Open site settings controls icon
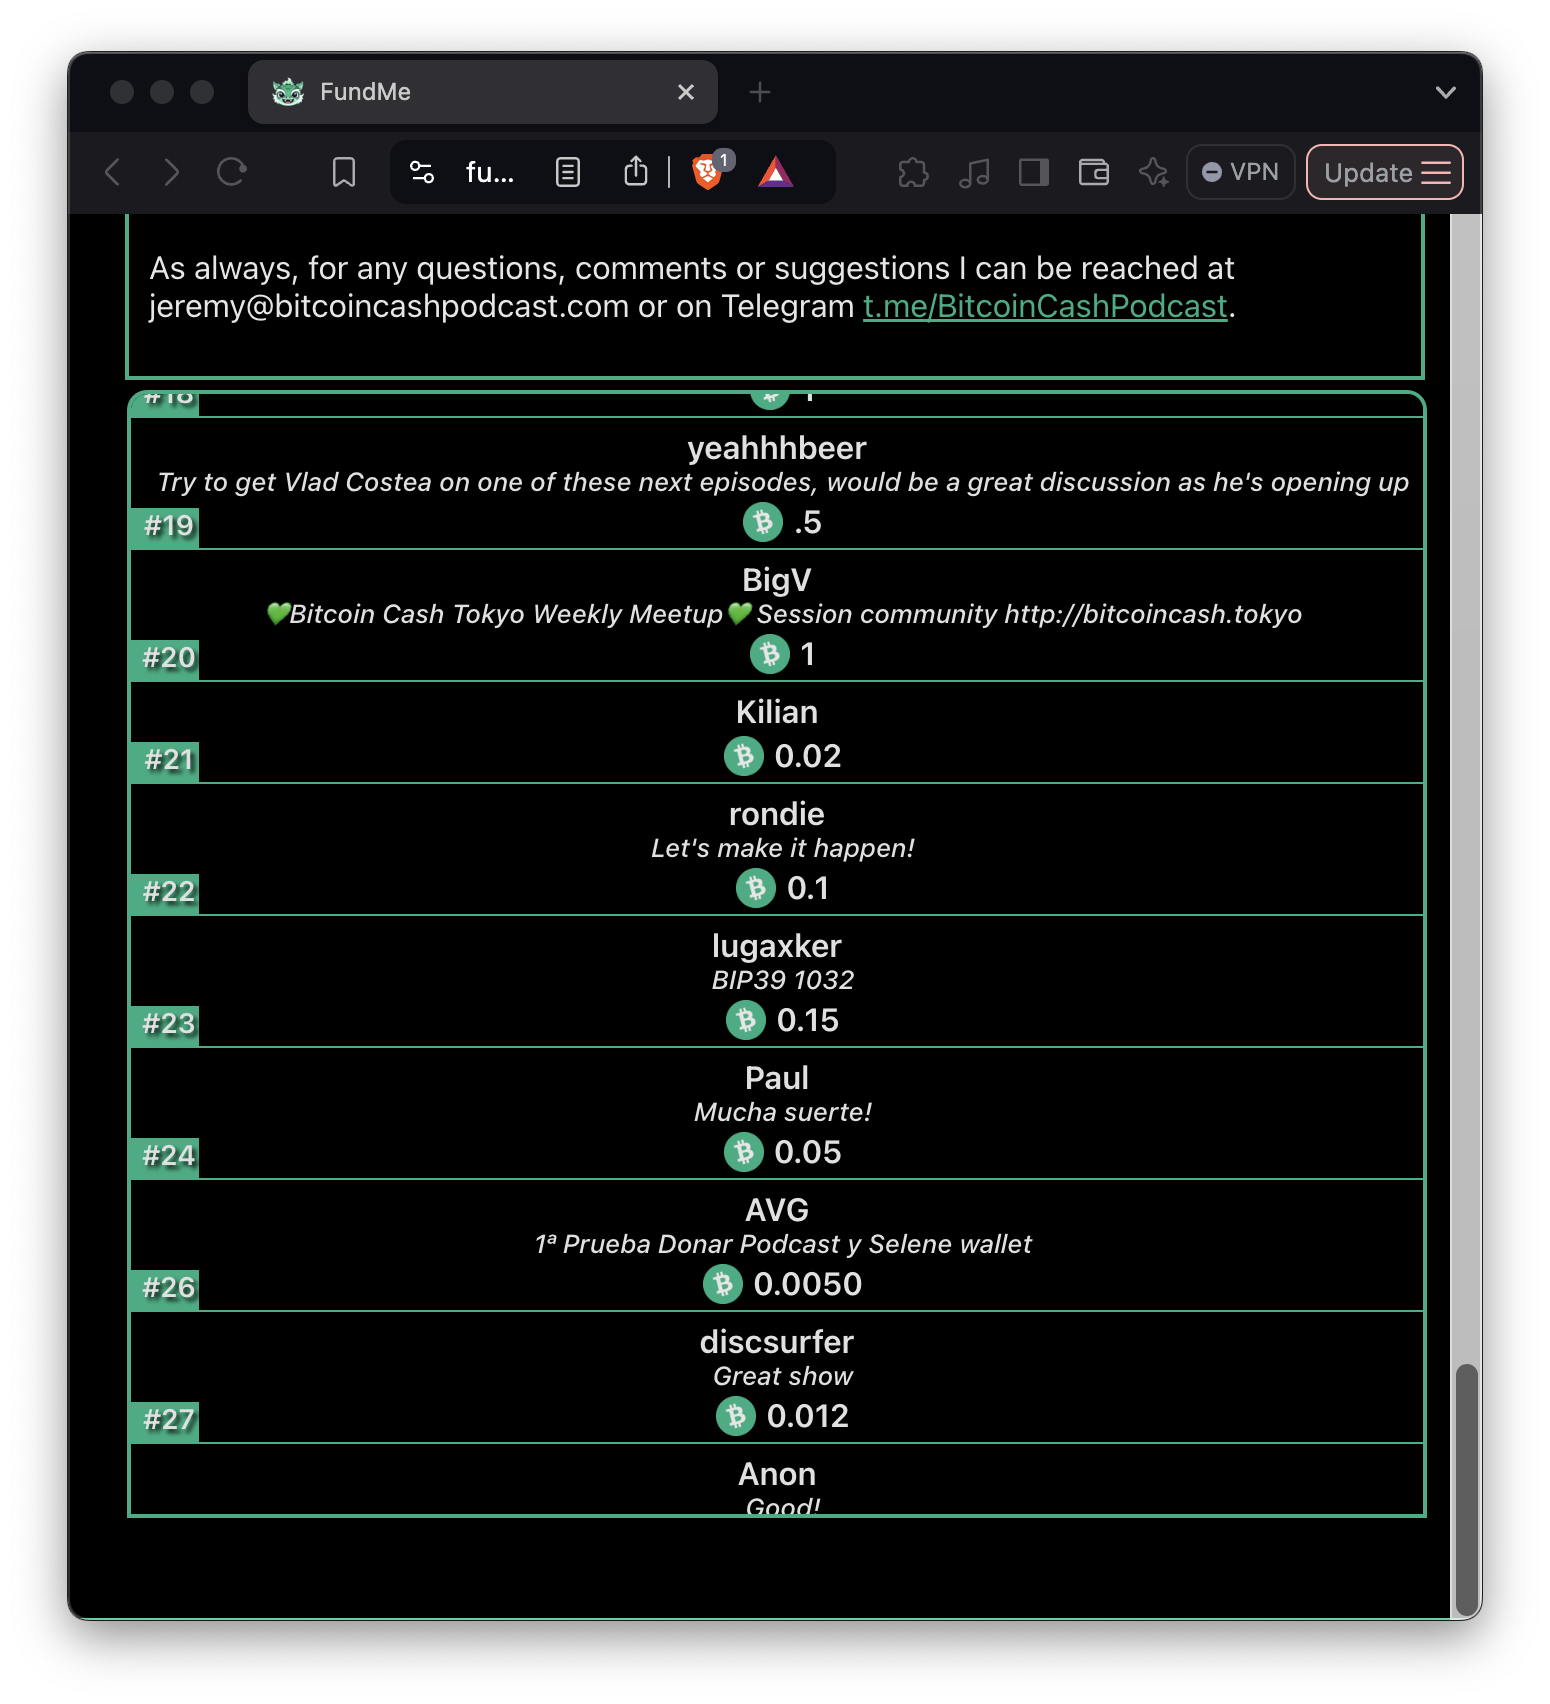The width and height of the screenshot is (1550, 1704). tap(422, 173)
